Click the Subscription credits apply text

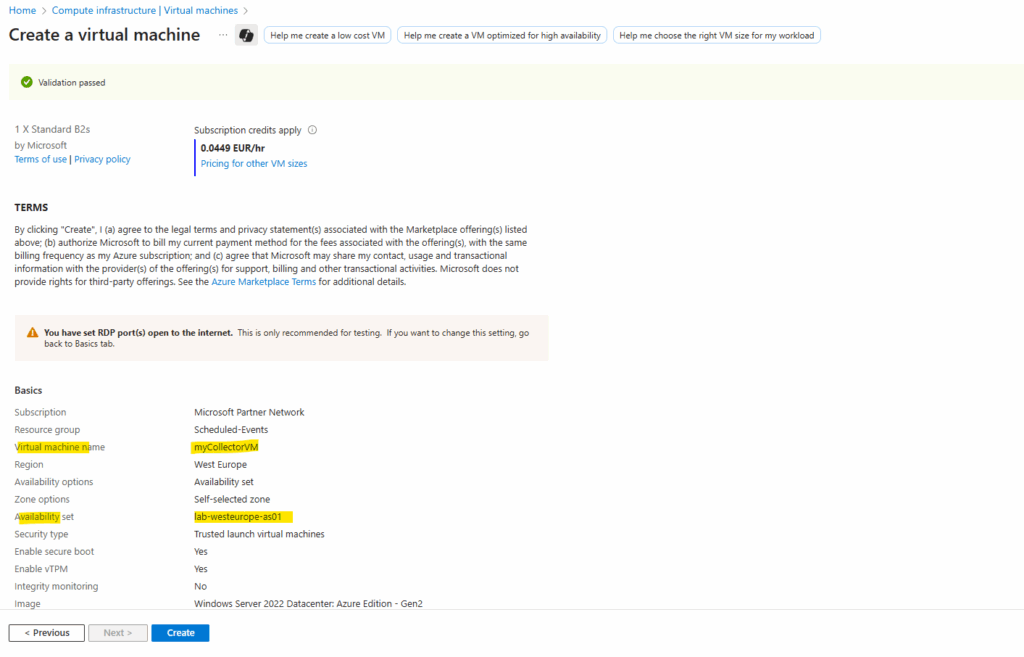point(248,130)
